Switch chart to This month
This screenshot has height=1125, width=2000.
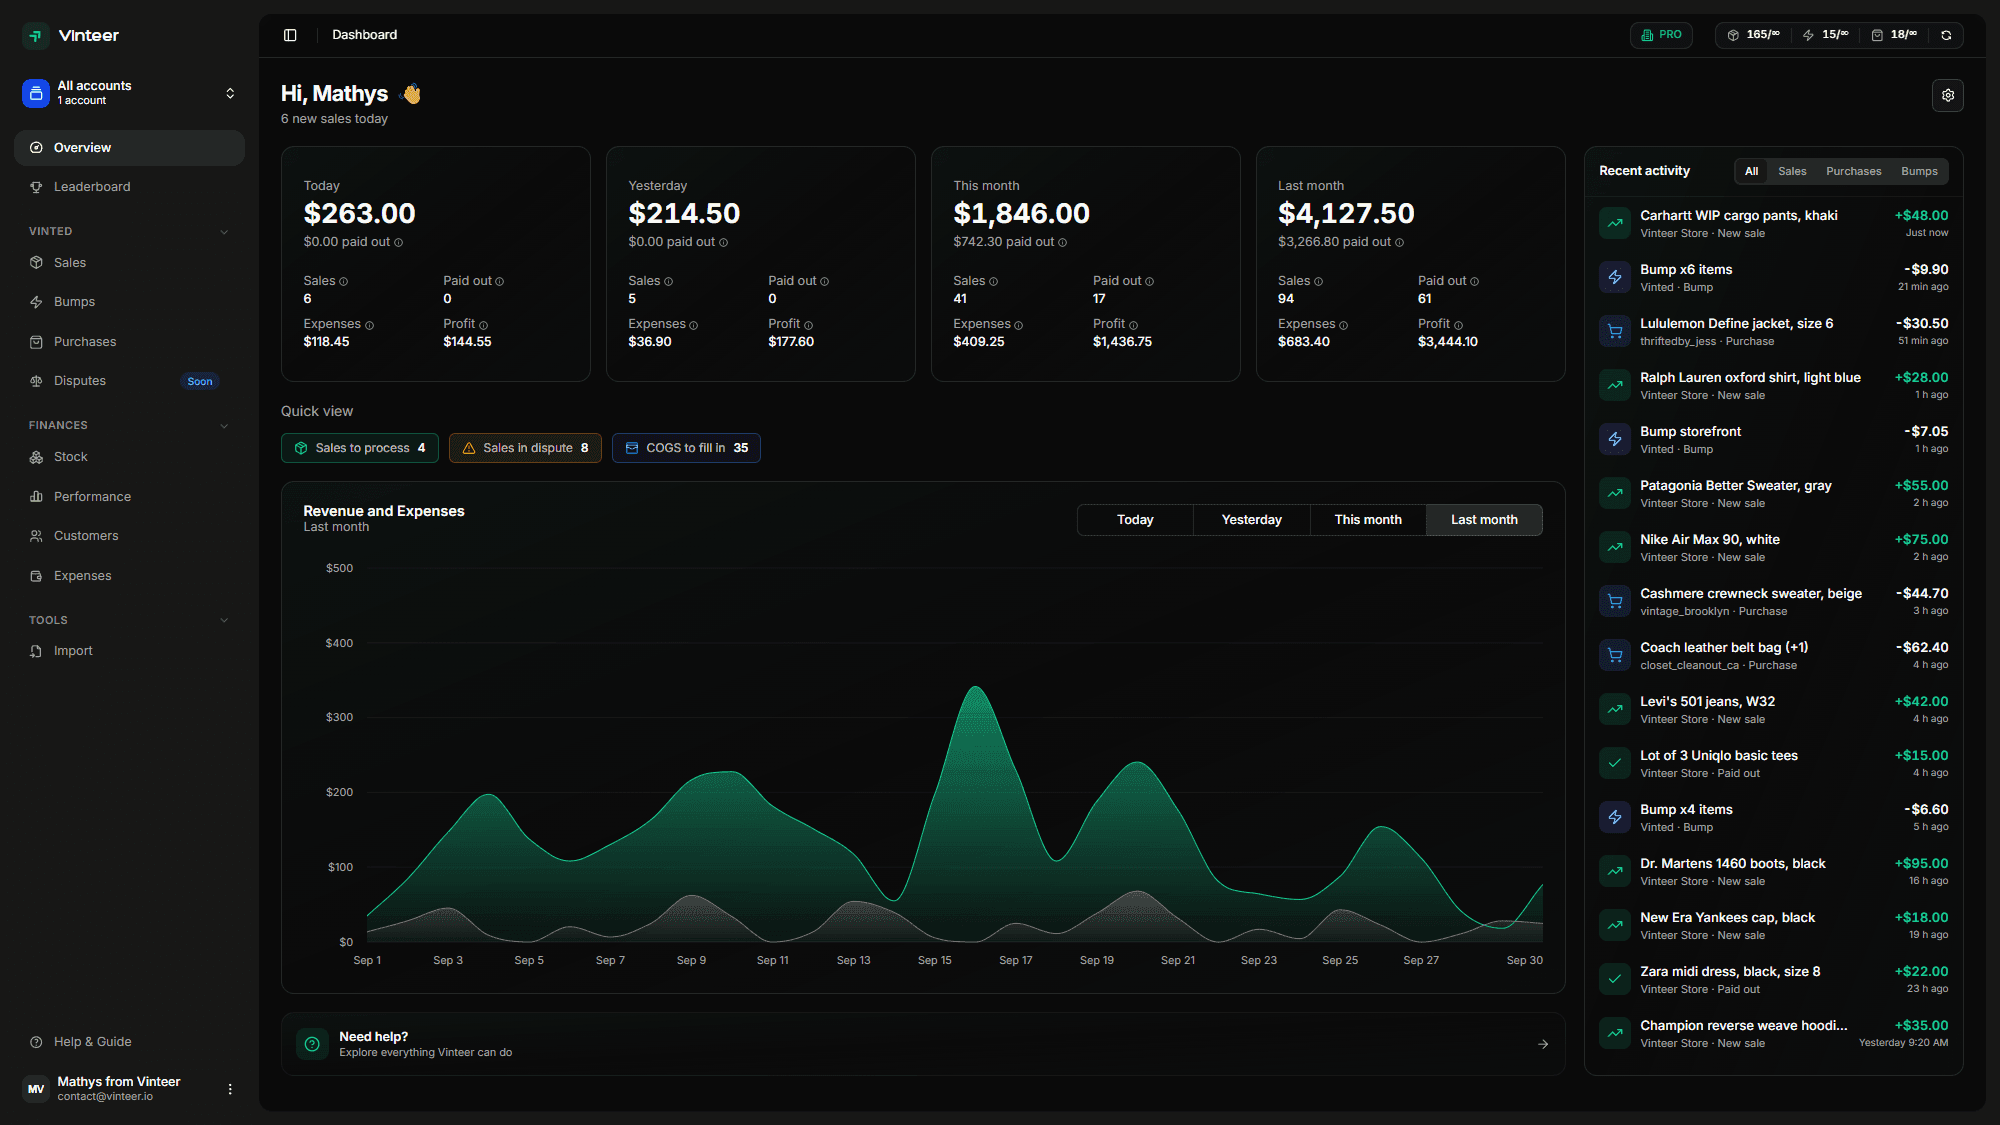1368,520
